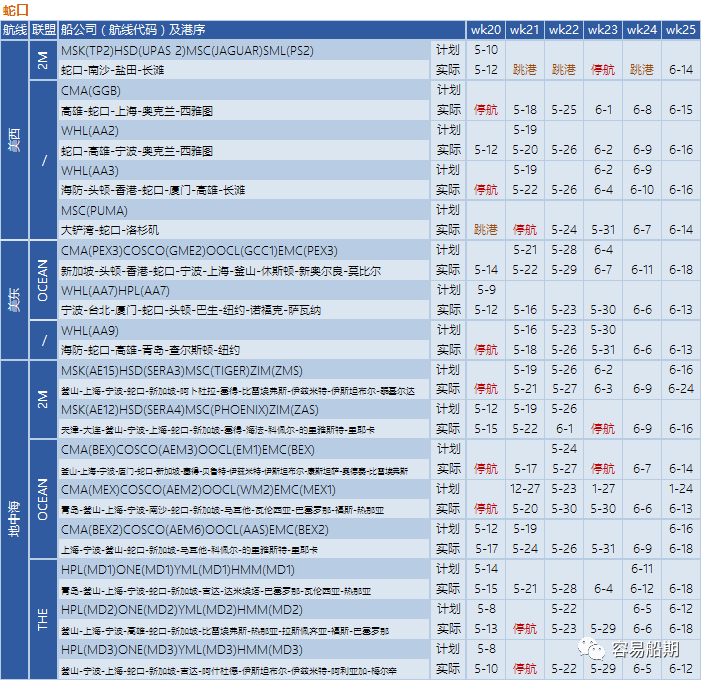Click the wk23 停航 cell for MSK(TP2)
Screen dimensions: 702x681
tap(603, 70)
